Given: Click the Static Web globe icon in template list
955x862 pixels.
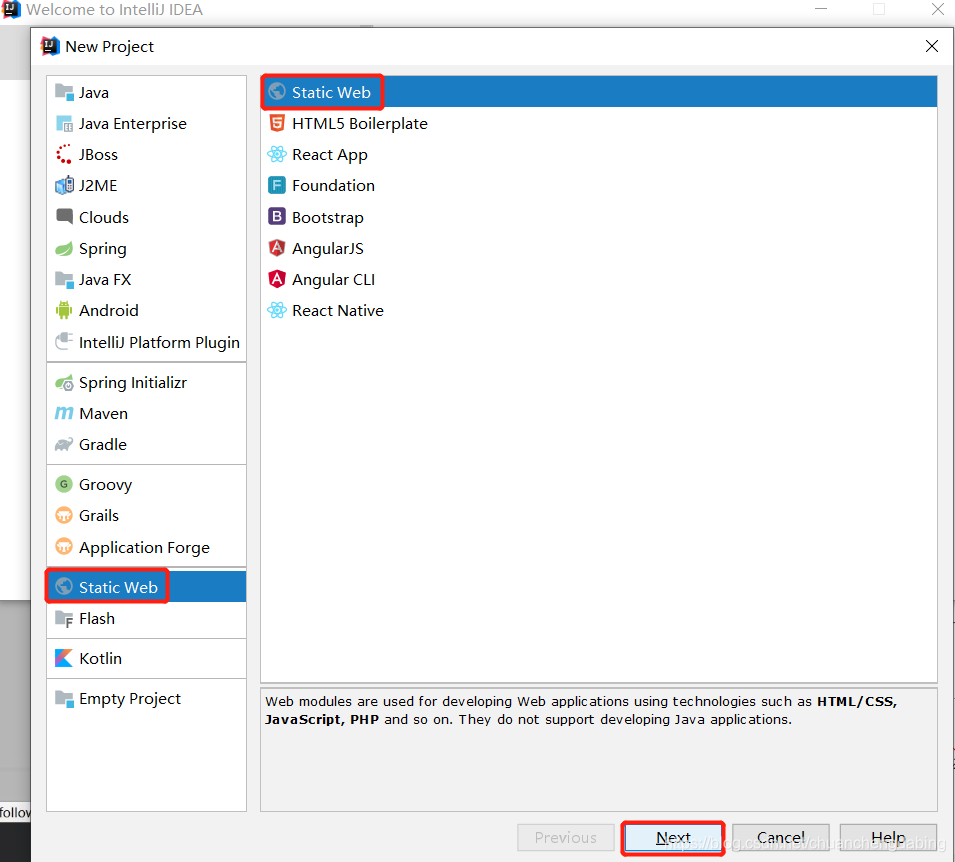Looking at the screenshot, I should [277, 91].
